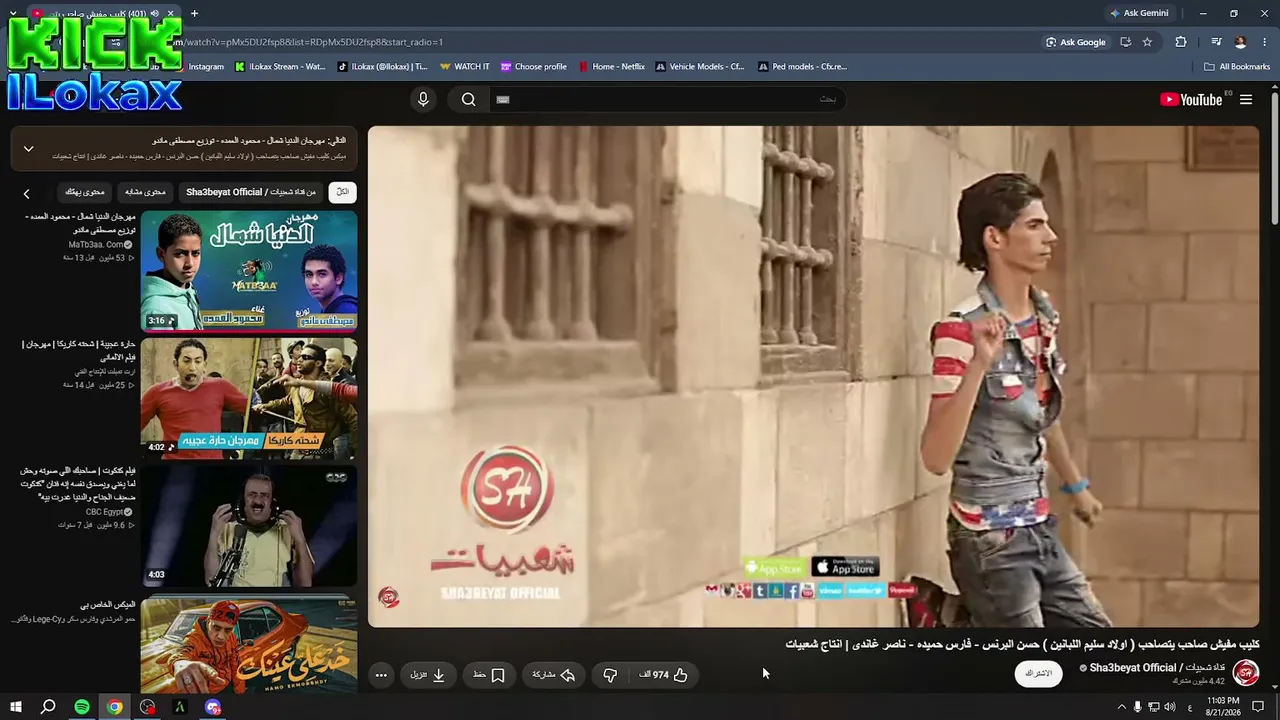Image resolution: width=1280 pixels, height=720 pixels.
Task: Click the Ask Google button in address bar
Action: (1076, 42)
